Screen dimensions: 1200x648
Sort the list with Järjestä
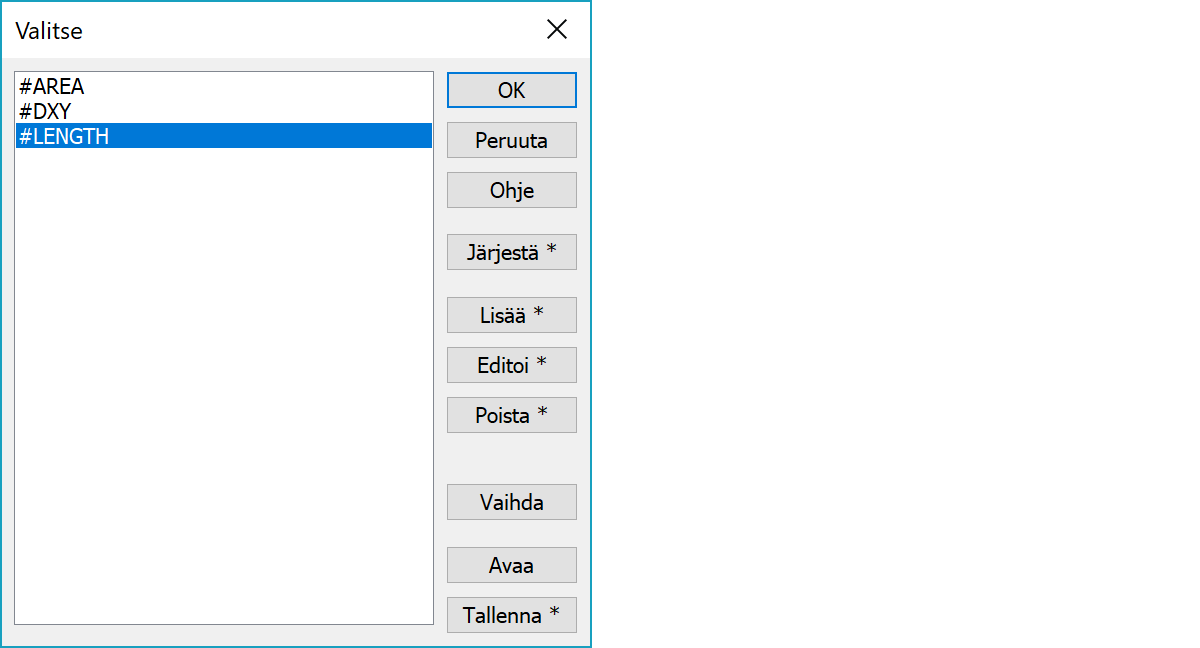[511, 252]
